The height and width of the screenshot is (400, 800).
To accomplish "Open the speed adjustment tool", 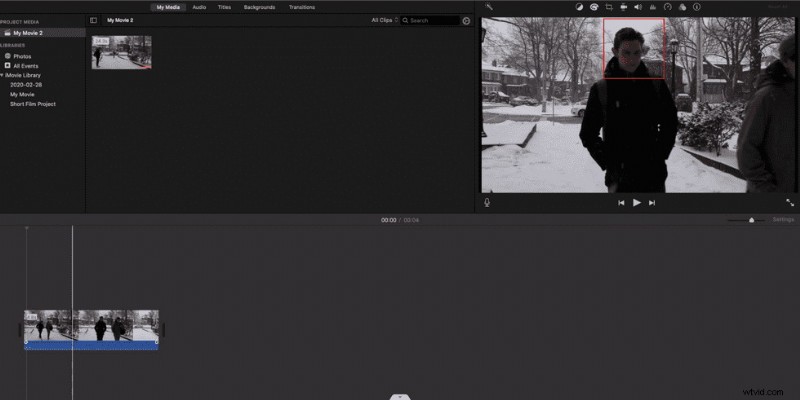I will [x=667, y=7].
